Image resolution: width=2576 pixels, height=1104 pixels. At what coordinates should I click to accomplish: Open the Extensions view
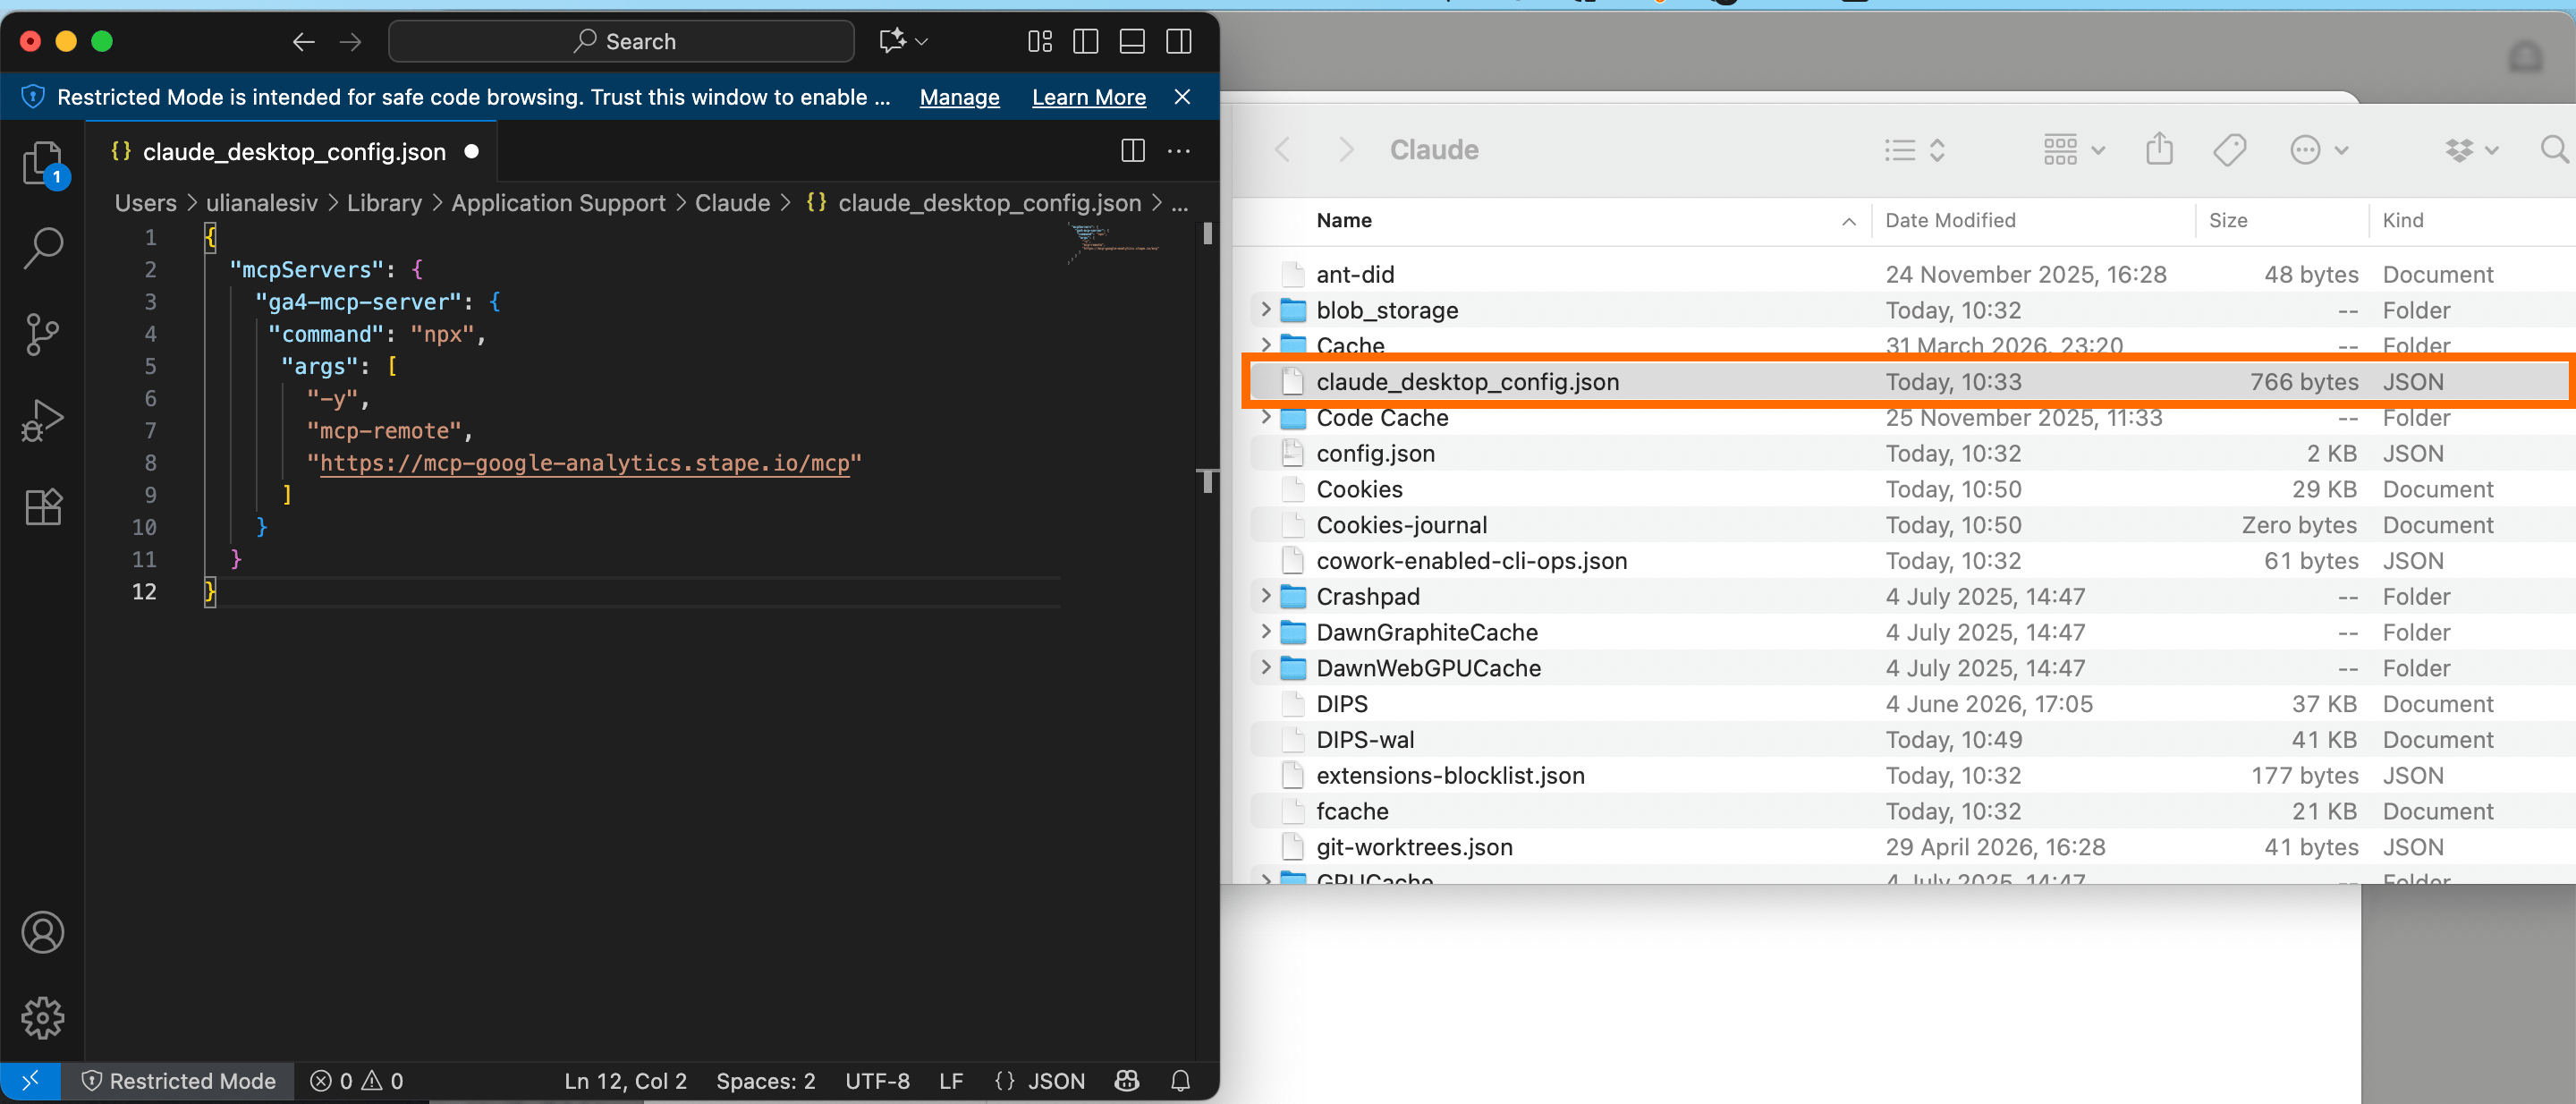tap(43, 506)
